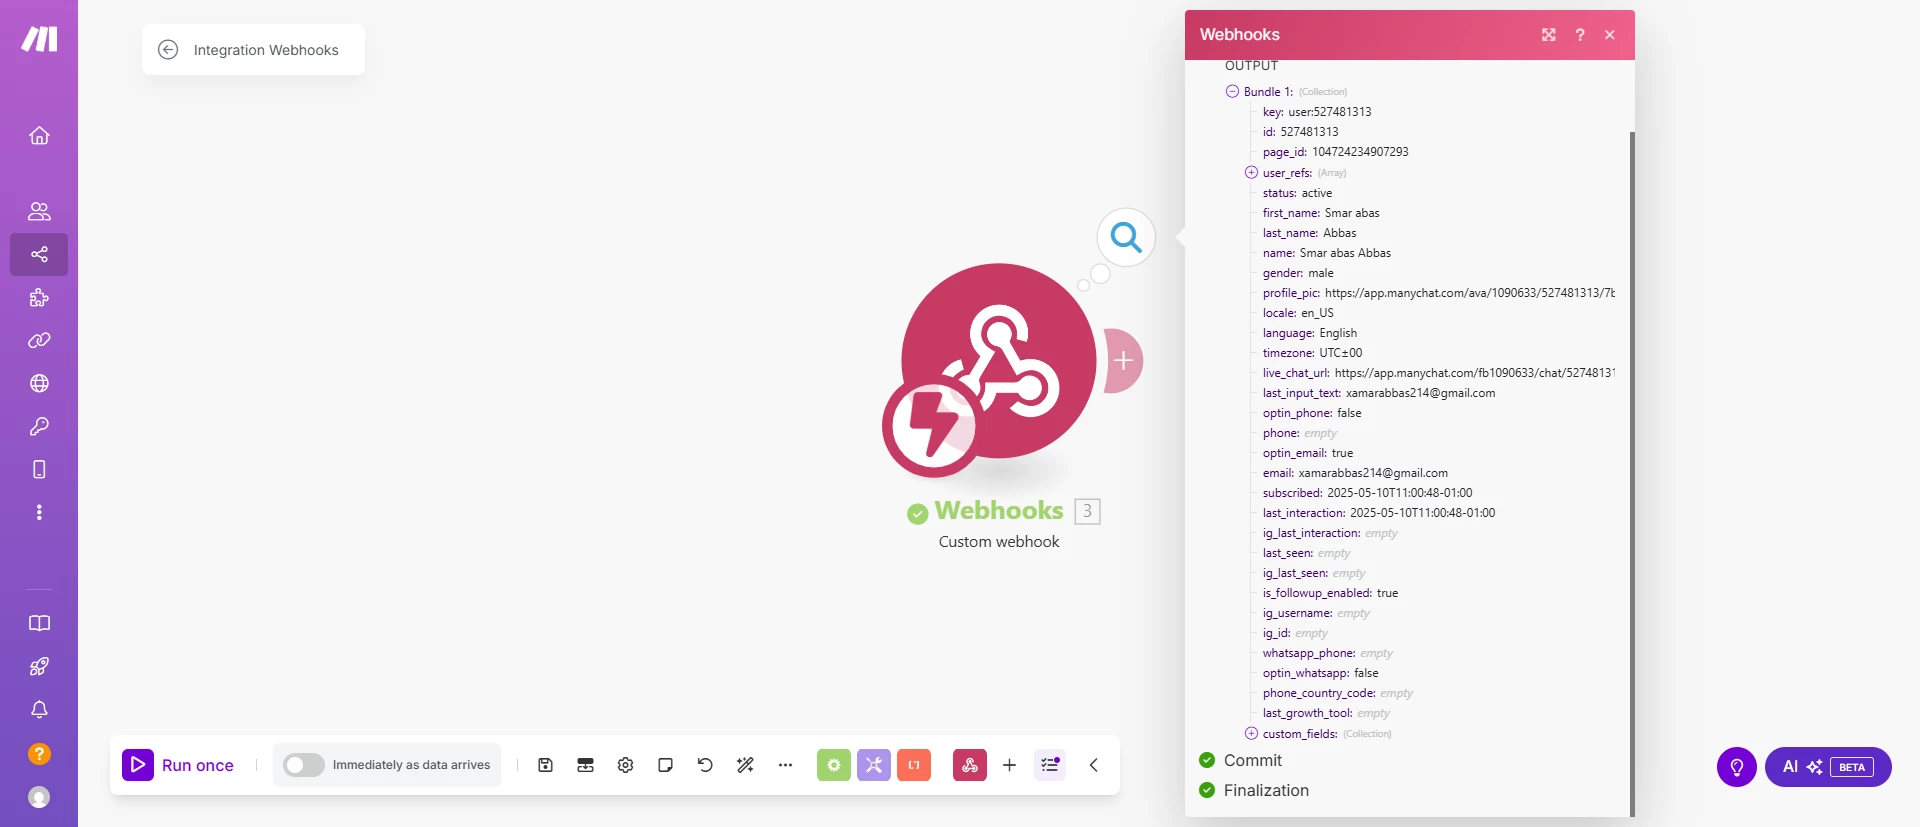Viewport: 1920px width, 827px height.
Task: Expand the Webhooks output panel to full screen
Action: (1548, 35)
